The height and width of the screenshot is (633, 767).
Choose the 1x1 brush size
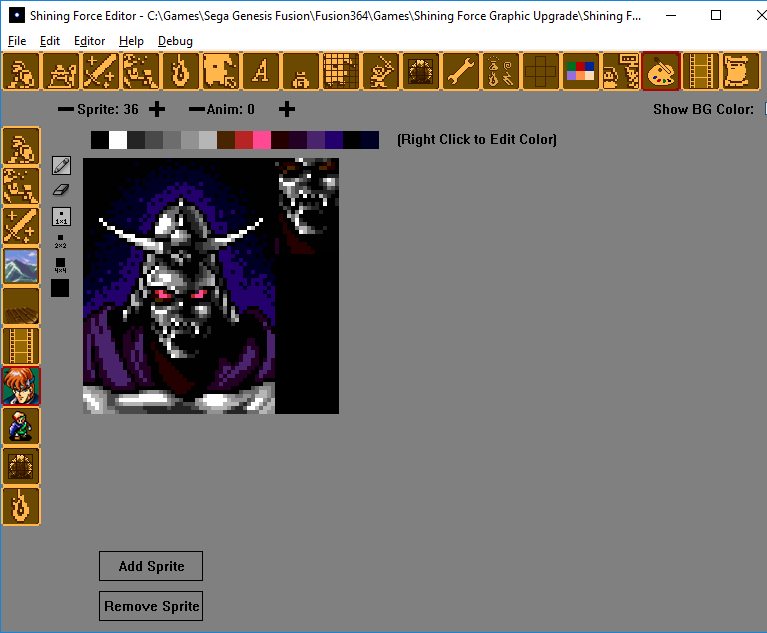click(x=62, y=216)
